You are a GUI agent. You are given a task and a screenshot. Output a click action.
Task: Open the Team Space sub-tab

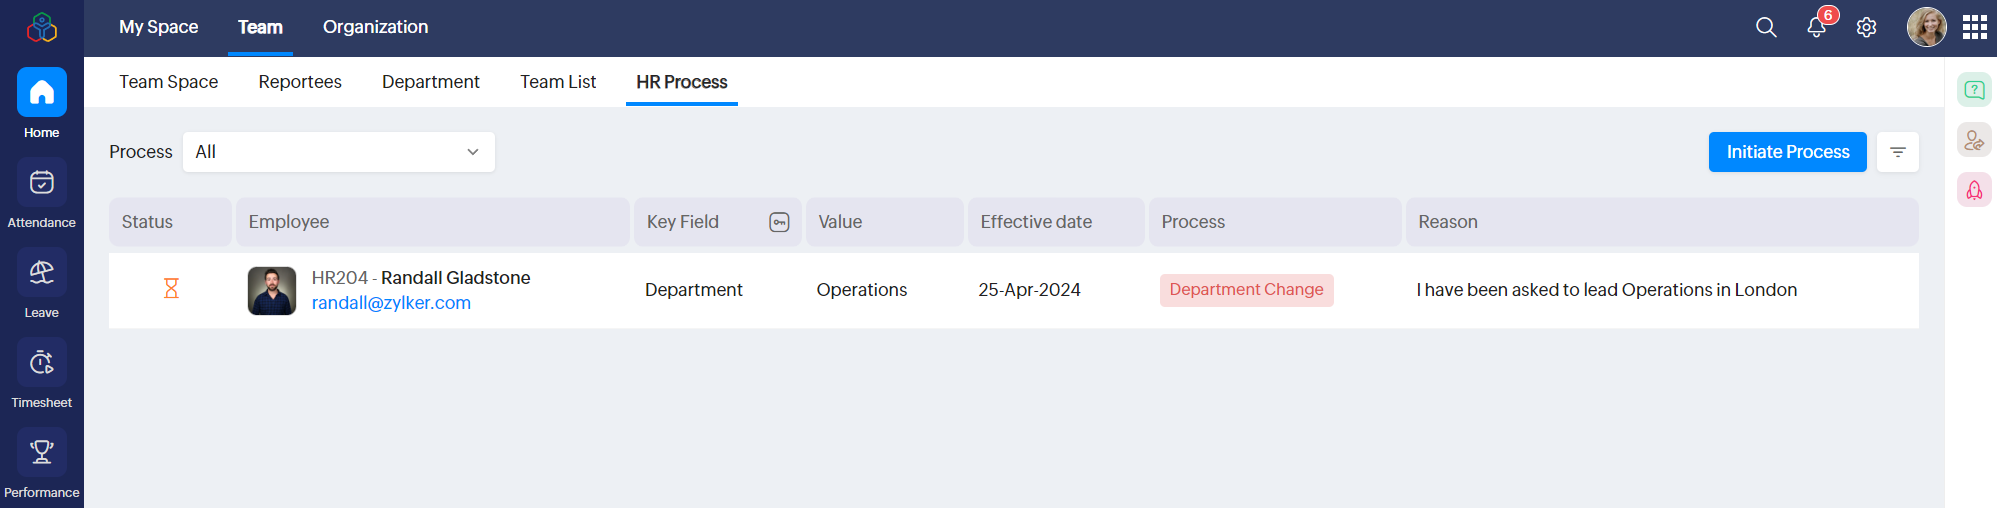pyautogui.click(x=168, y=82)
